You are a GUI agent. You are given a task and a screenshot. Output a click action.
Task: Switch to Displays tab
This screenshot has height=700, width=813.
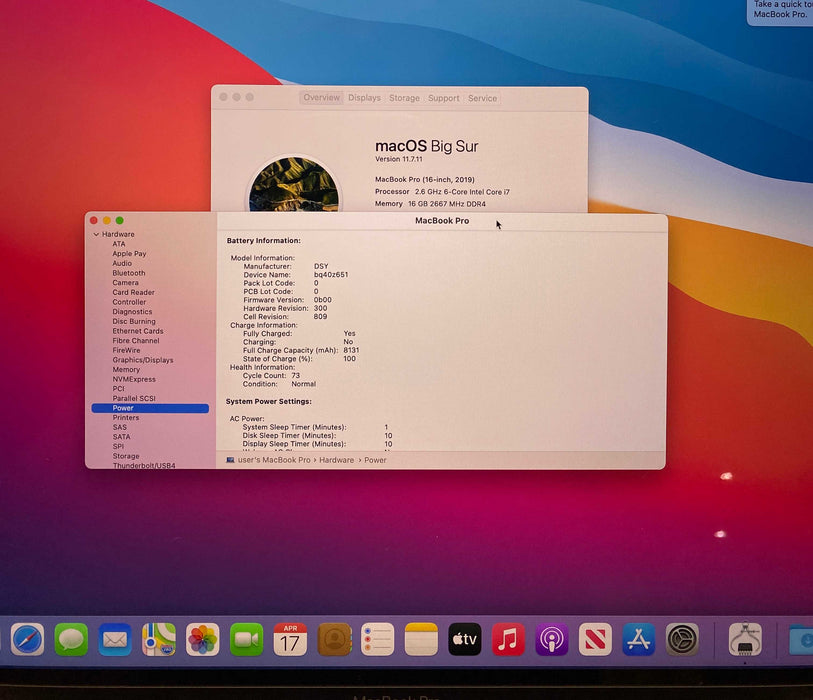click(365, 97)
